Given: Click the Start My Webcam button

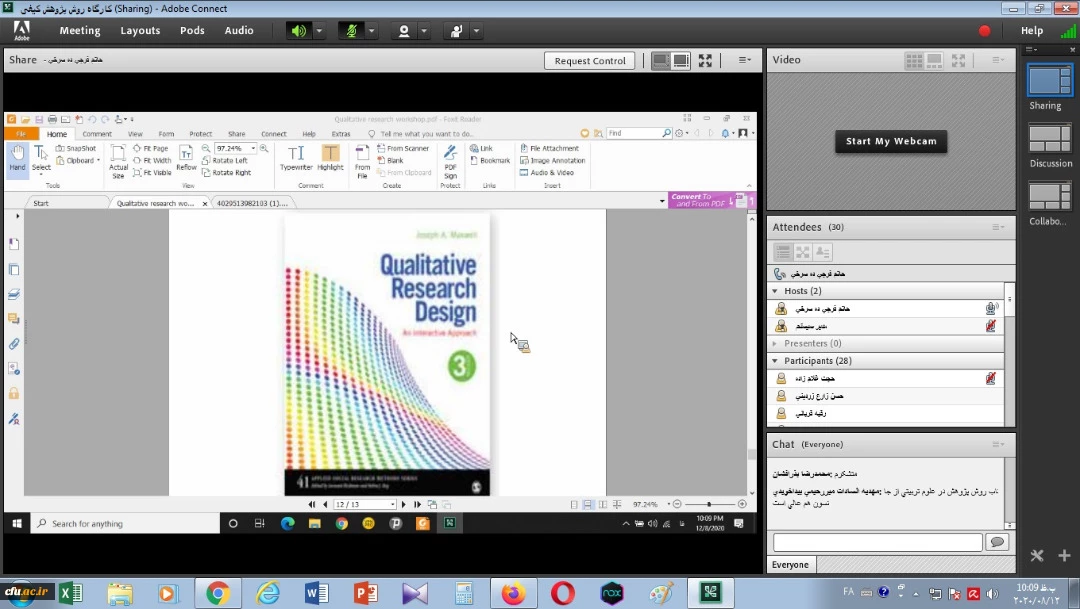Looking at the screenshot, I should [x=891, y=142].
